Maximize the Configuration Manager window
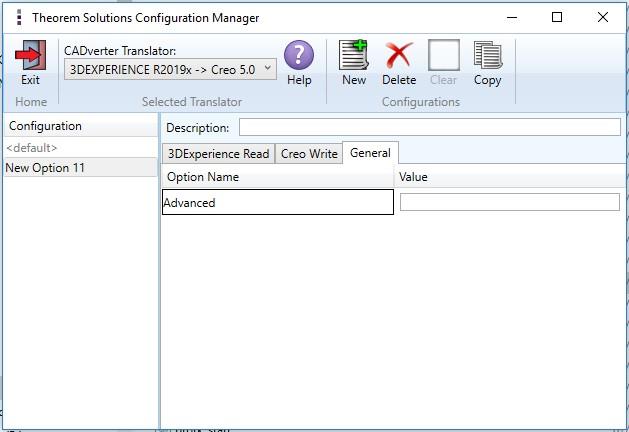The image size is (629, 432). 557,17
